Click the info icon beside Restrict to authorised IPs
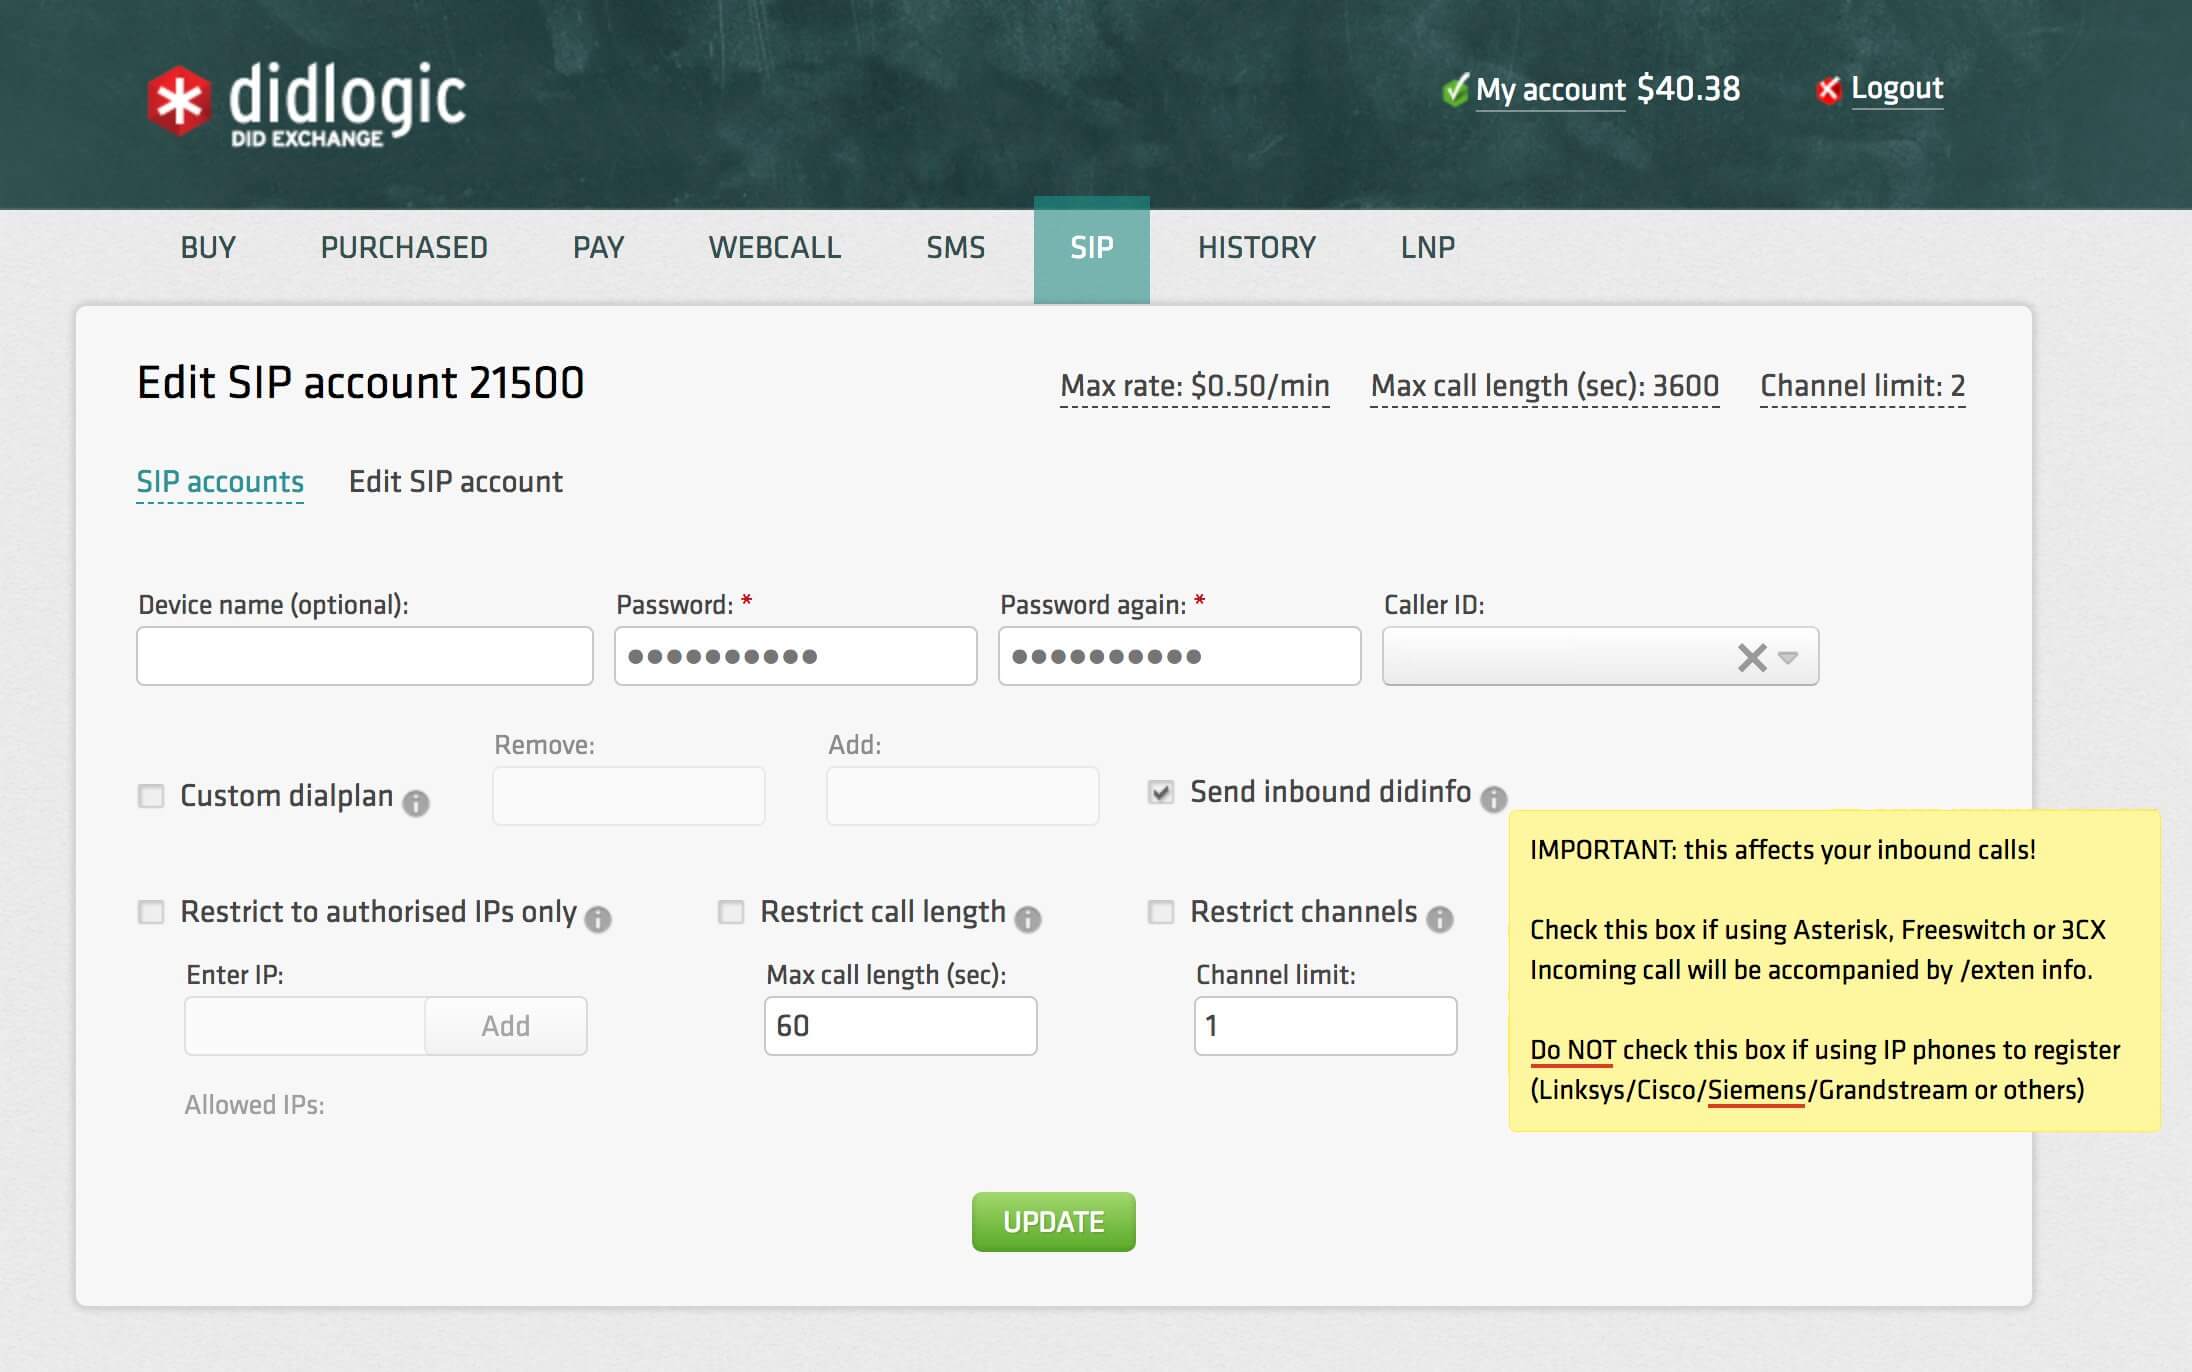Screen dimensions: 2192x1372 pyautogui.click(x=599, y=918)
